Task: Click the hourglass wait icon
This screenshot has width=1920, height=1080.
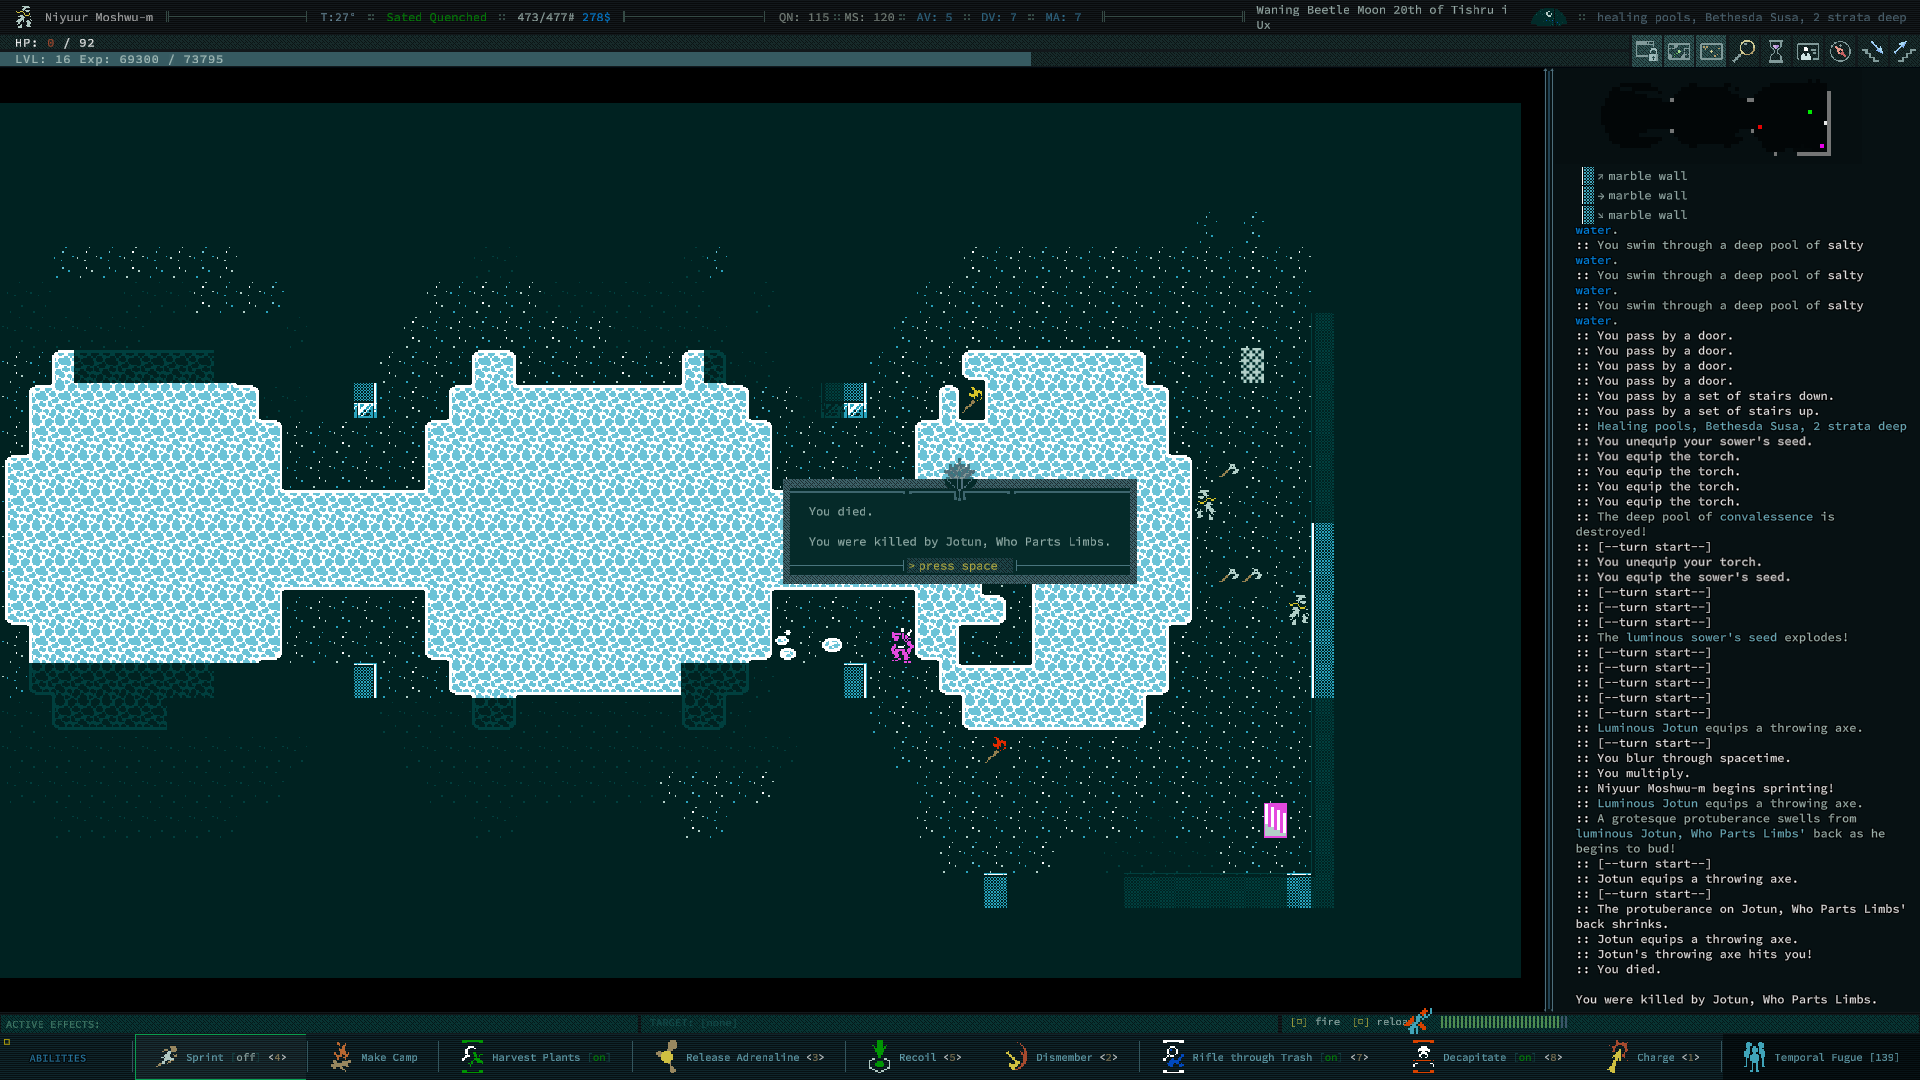Action: 1776,51
